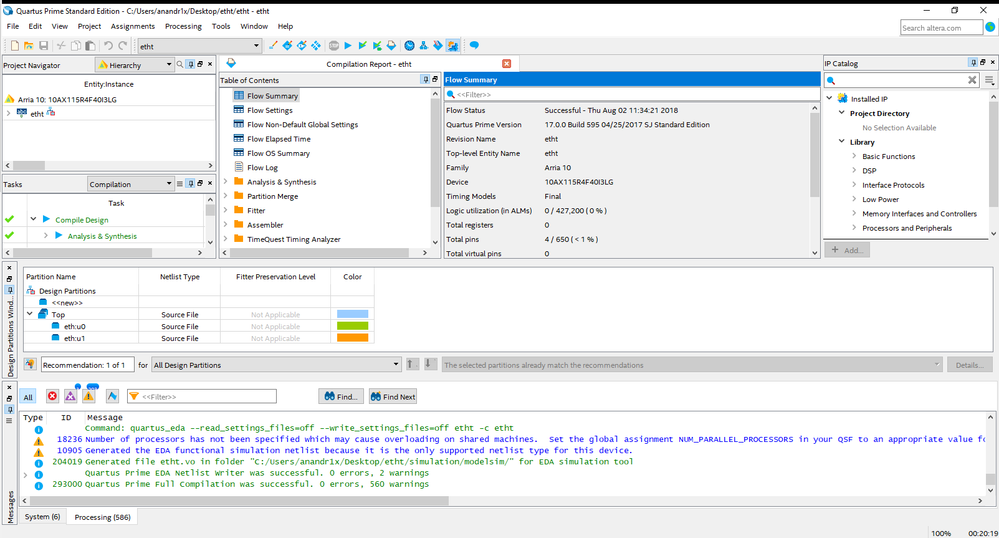
Task: Close the Compilation Report tab
Action: pos(506,64)
